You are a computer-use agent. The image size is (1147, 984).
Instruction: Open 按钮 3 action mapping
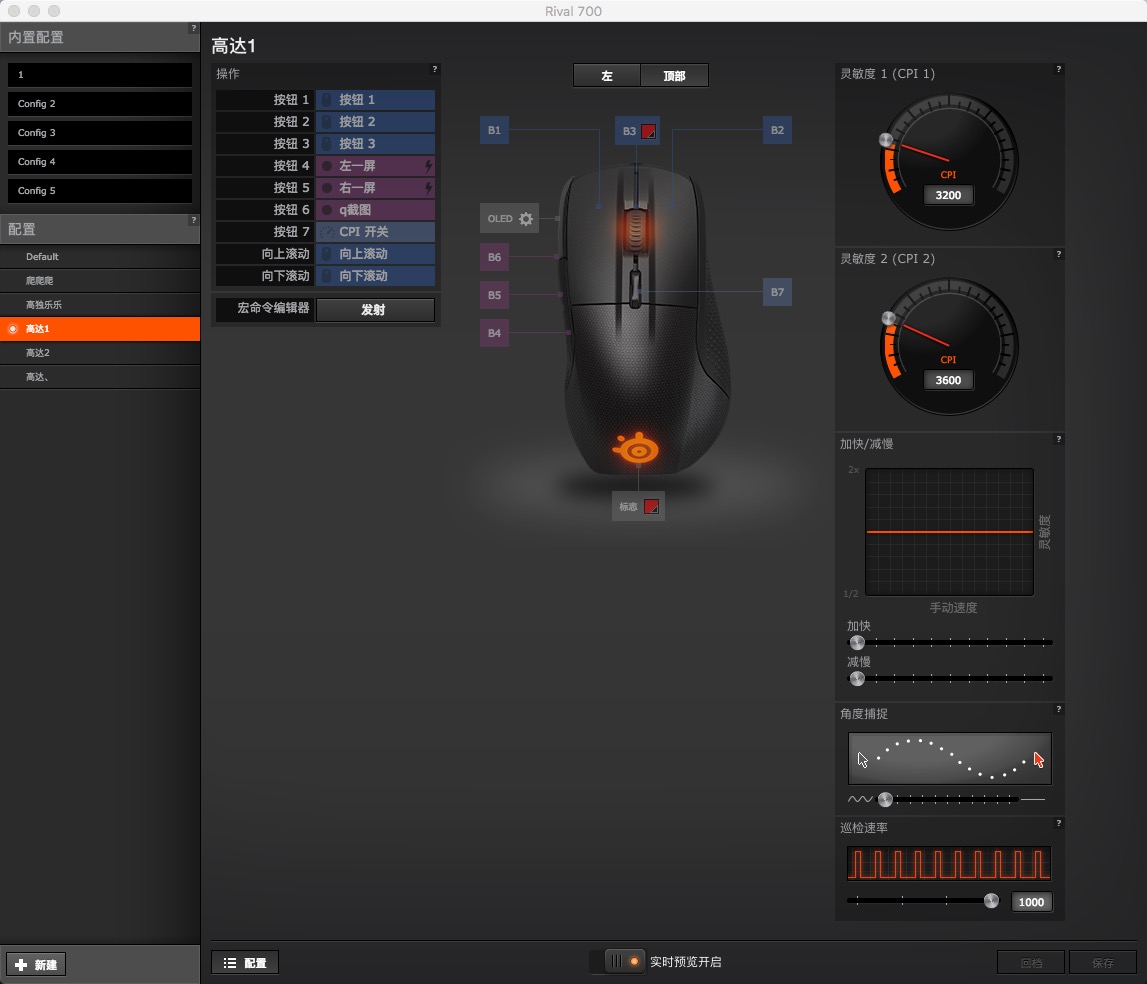[375, 143]
